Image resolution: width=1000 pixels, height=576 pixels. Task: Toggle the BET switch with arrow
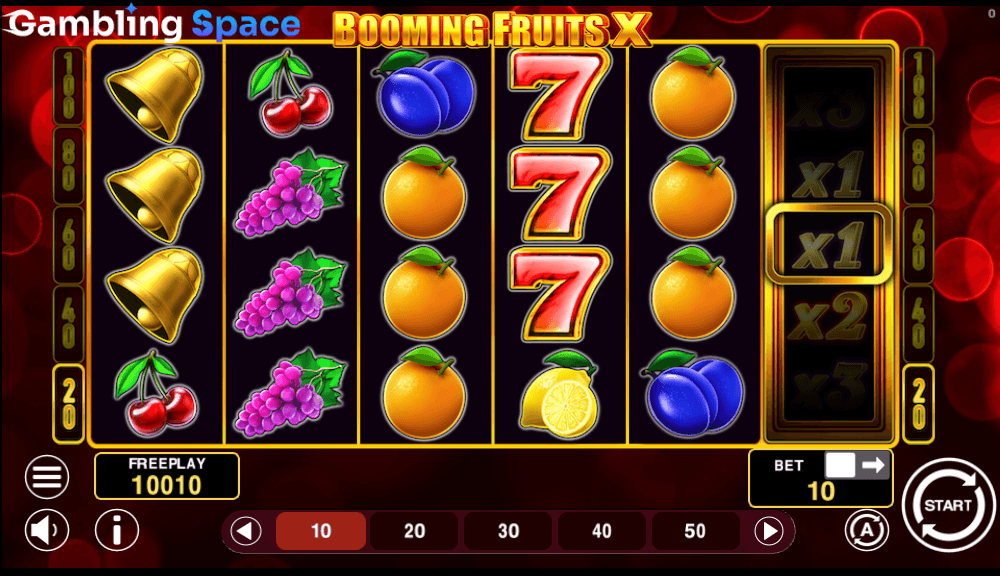(x=856, y=465)
